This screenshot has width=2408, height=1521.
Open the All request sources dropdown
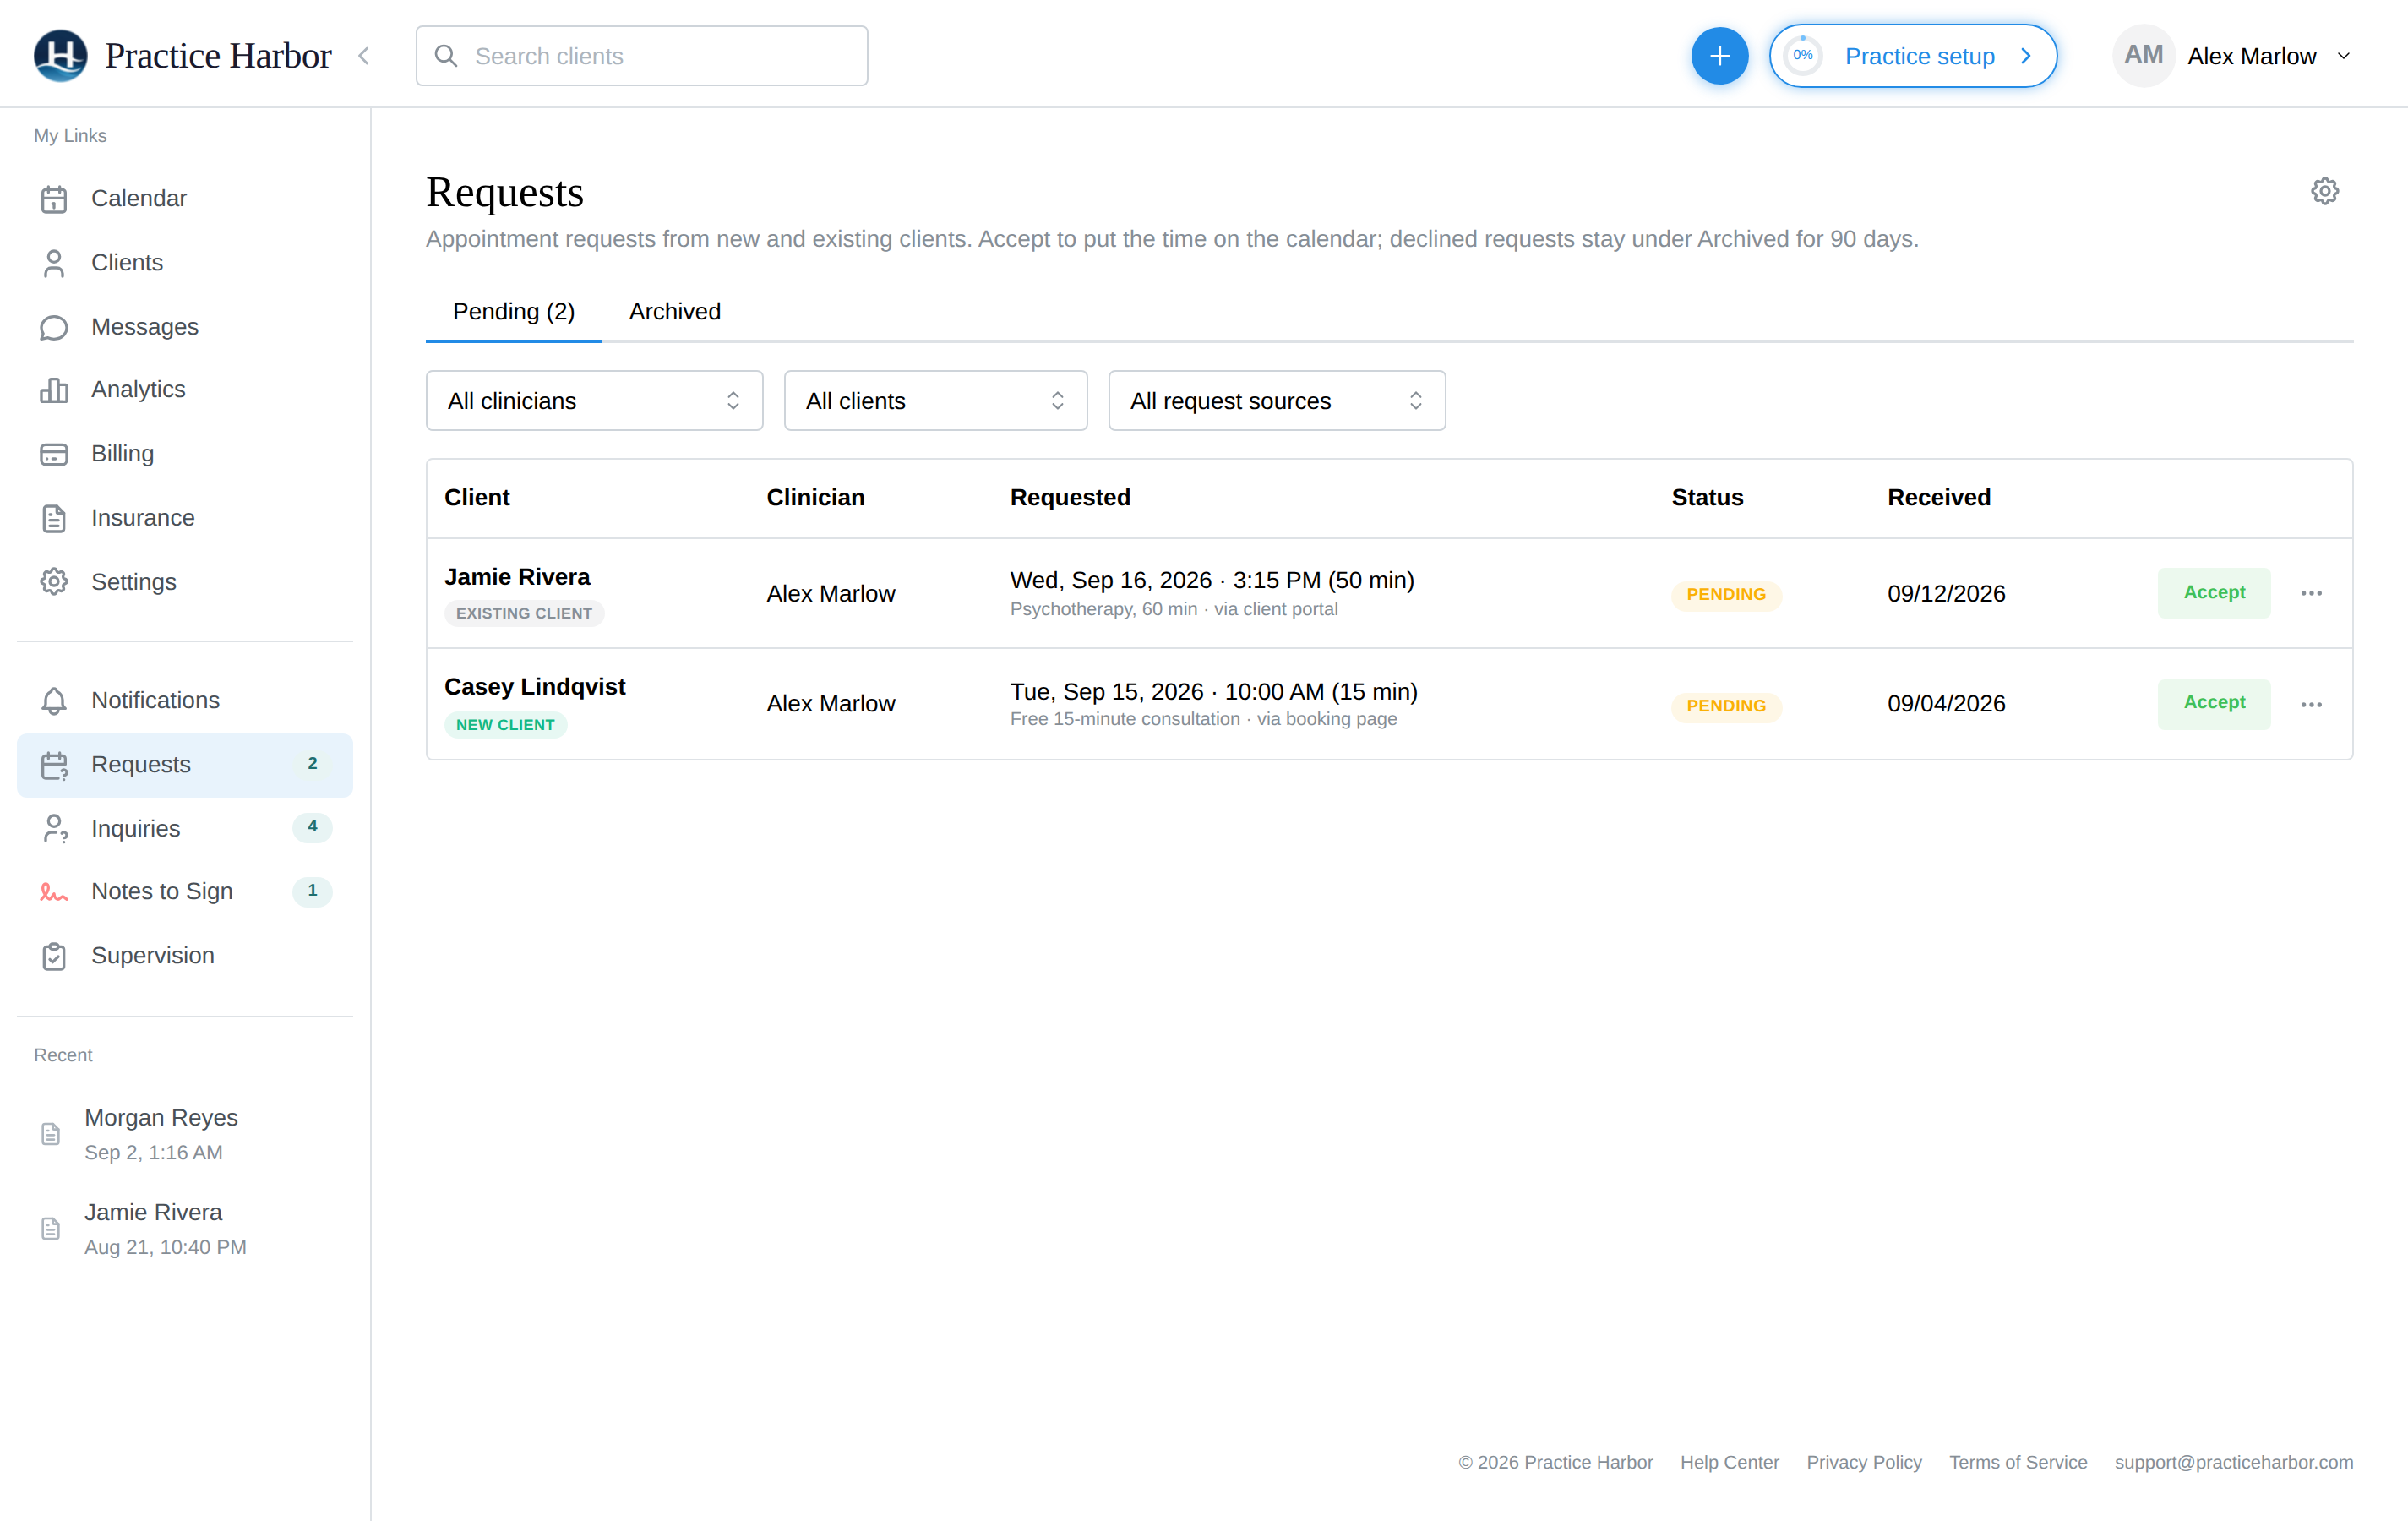point(1276,401)
